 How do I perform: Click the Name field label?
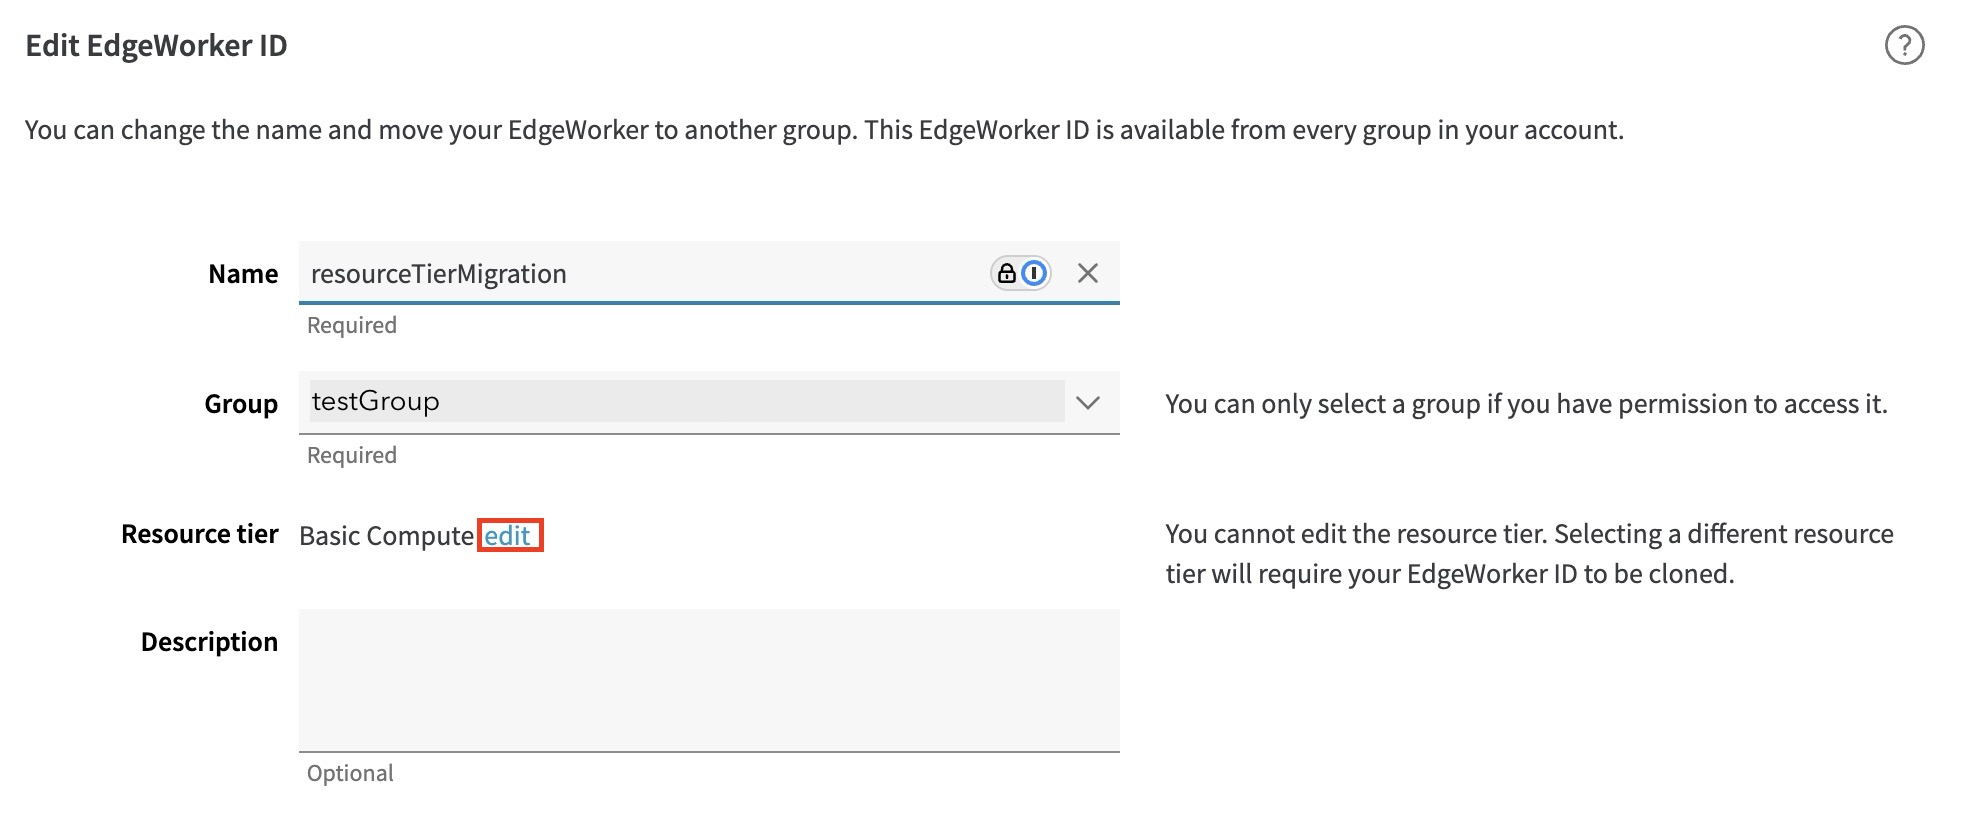click(243, 274)
